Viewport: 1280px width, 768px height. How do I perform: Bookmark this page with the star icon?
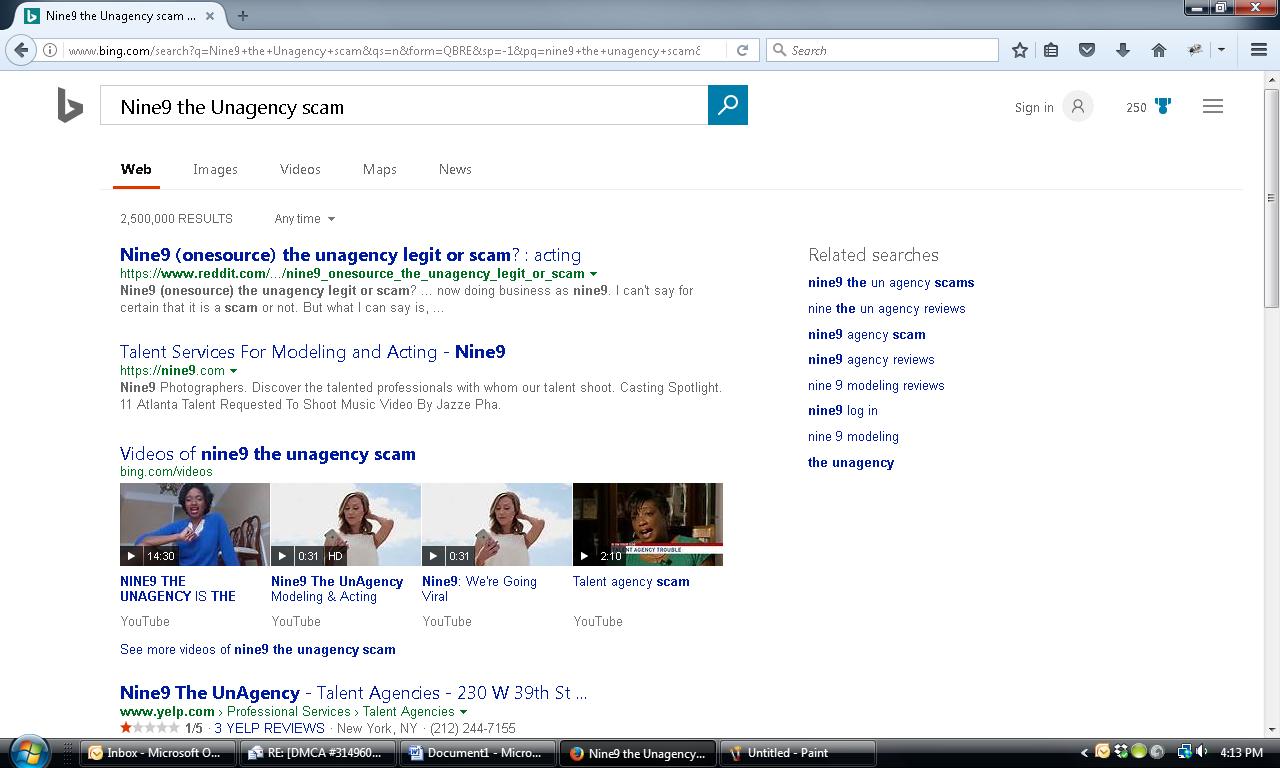[x=1019, y=50]
